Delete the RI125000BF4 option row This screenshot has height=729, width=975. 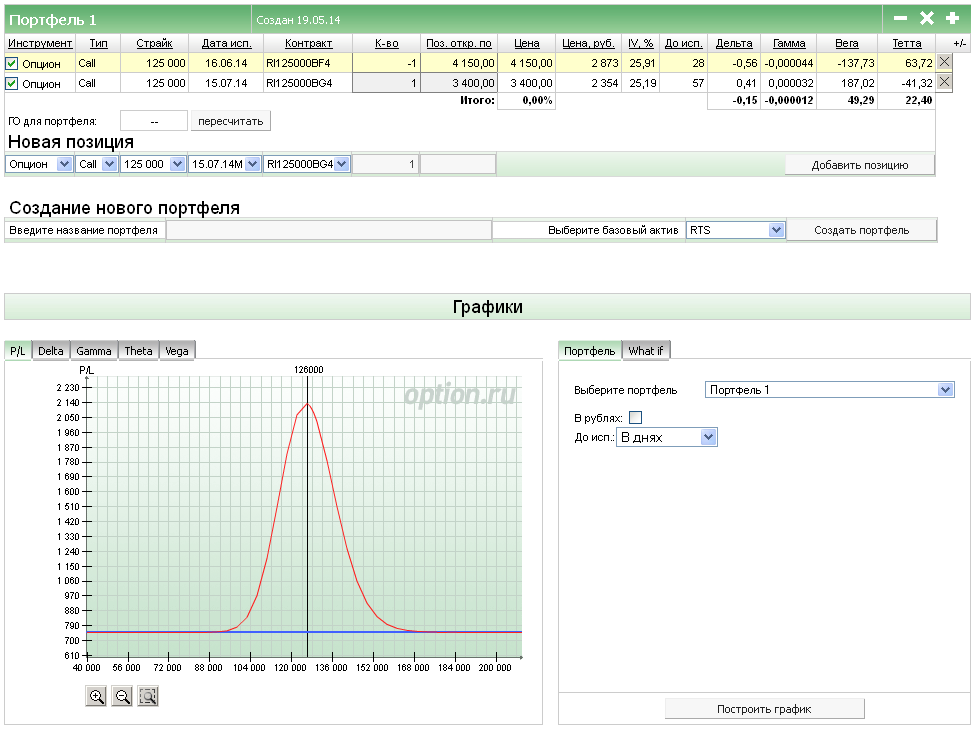point(944,63)
